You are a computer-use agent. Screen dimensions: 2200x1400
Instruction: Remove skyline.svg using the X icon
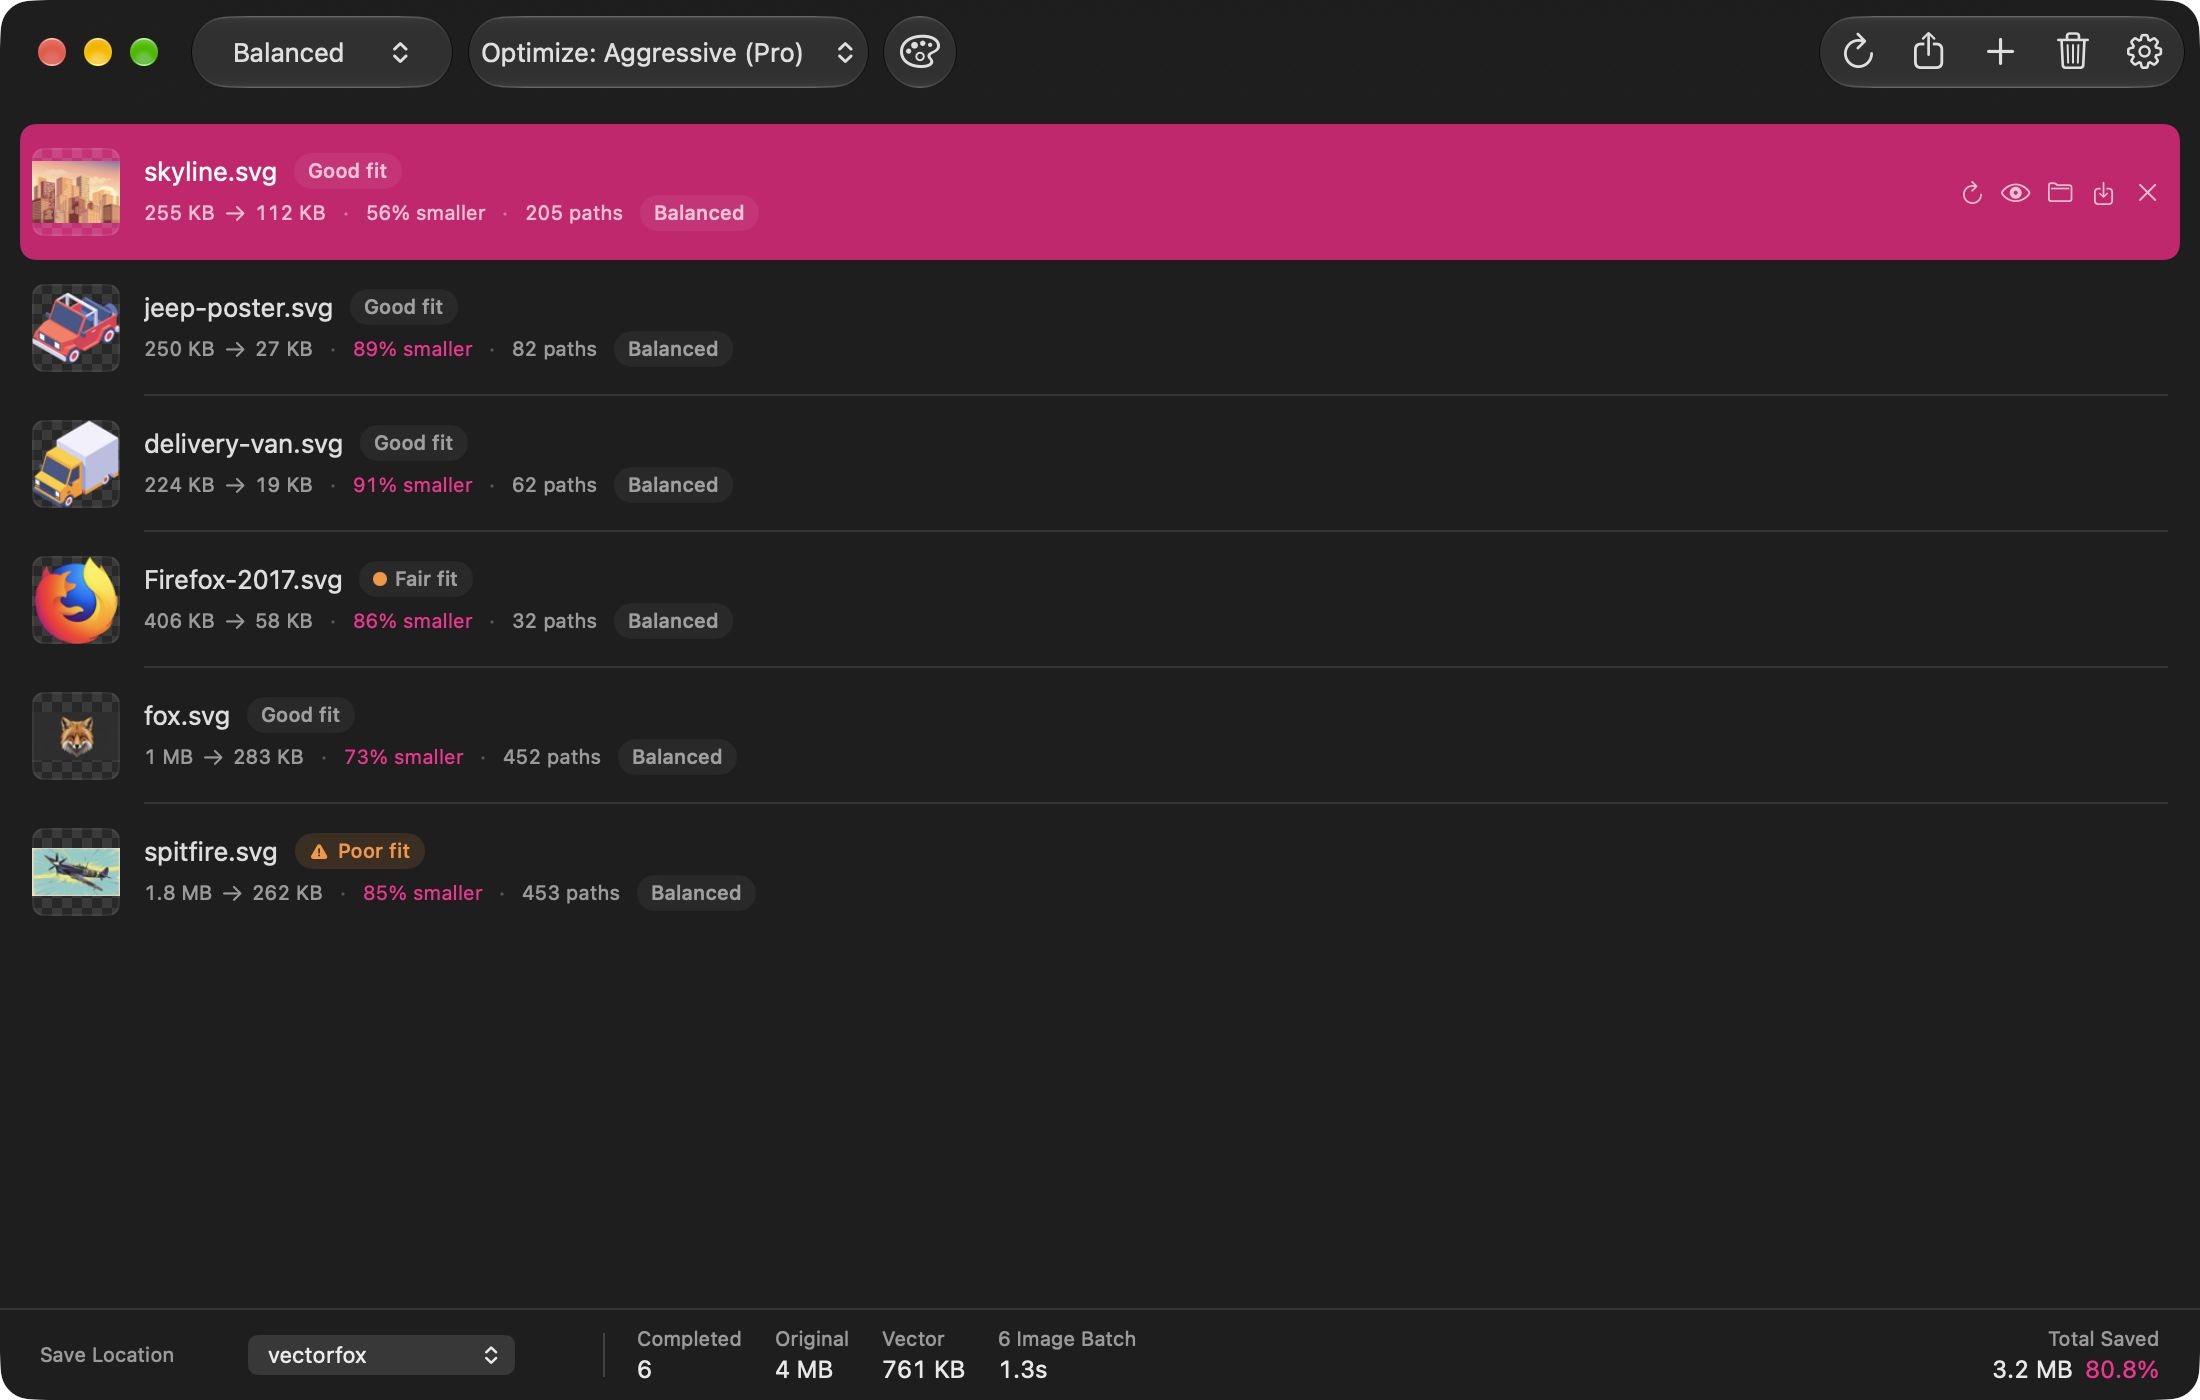pyautogui.click(x=2148, y=193)
